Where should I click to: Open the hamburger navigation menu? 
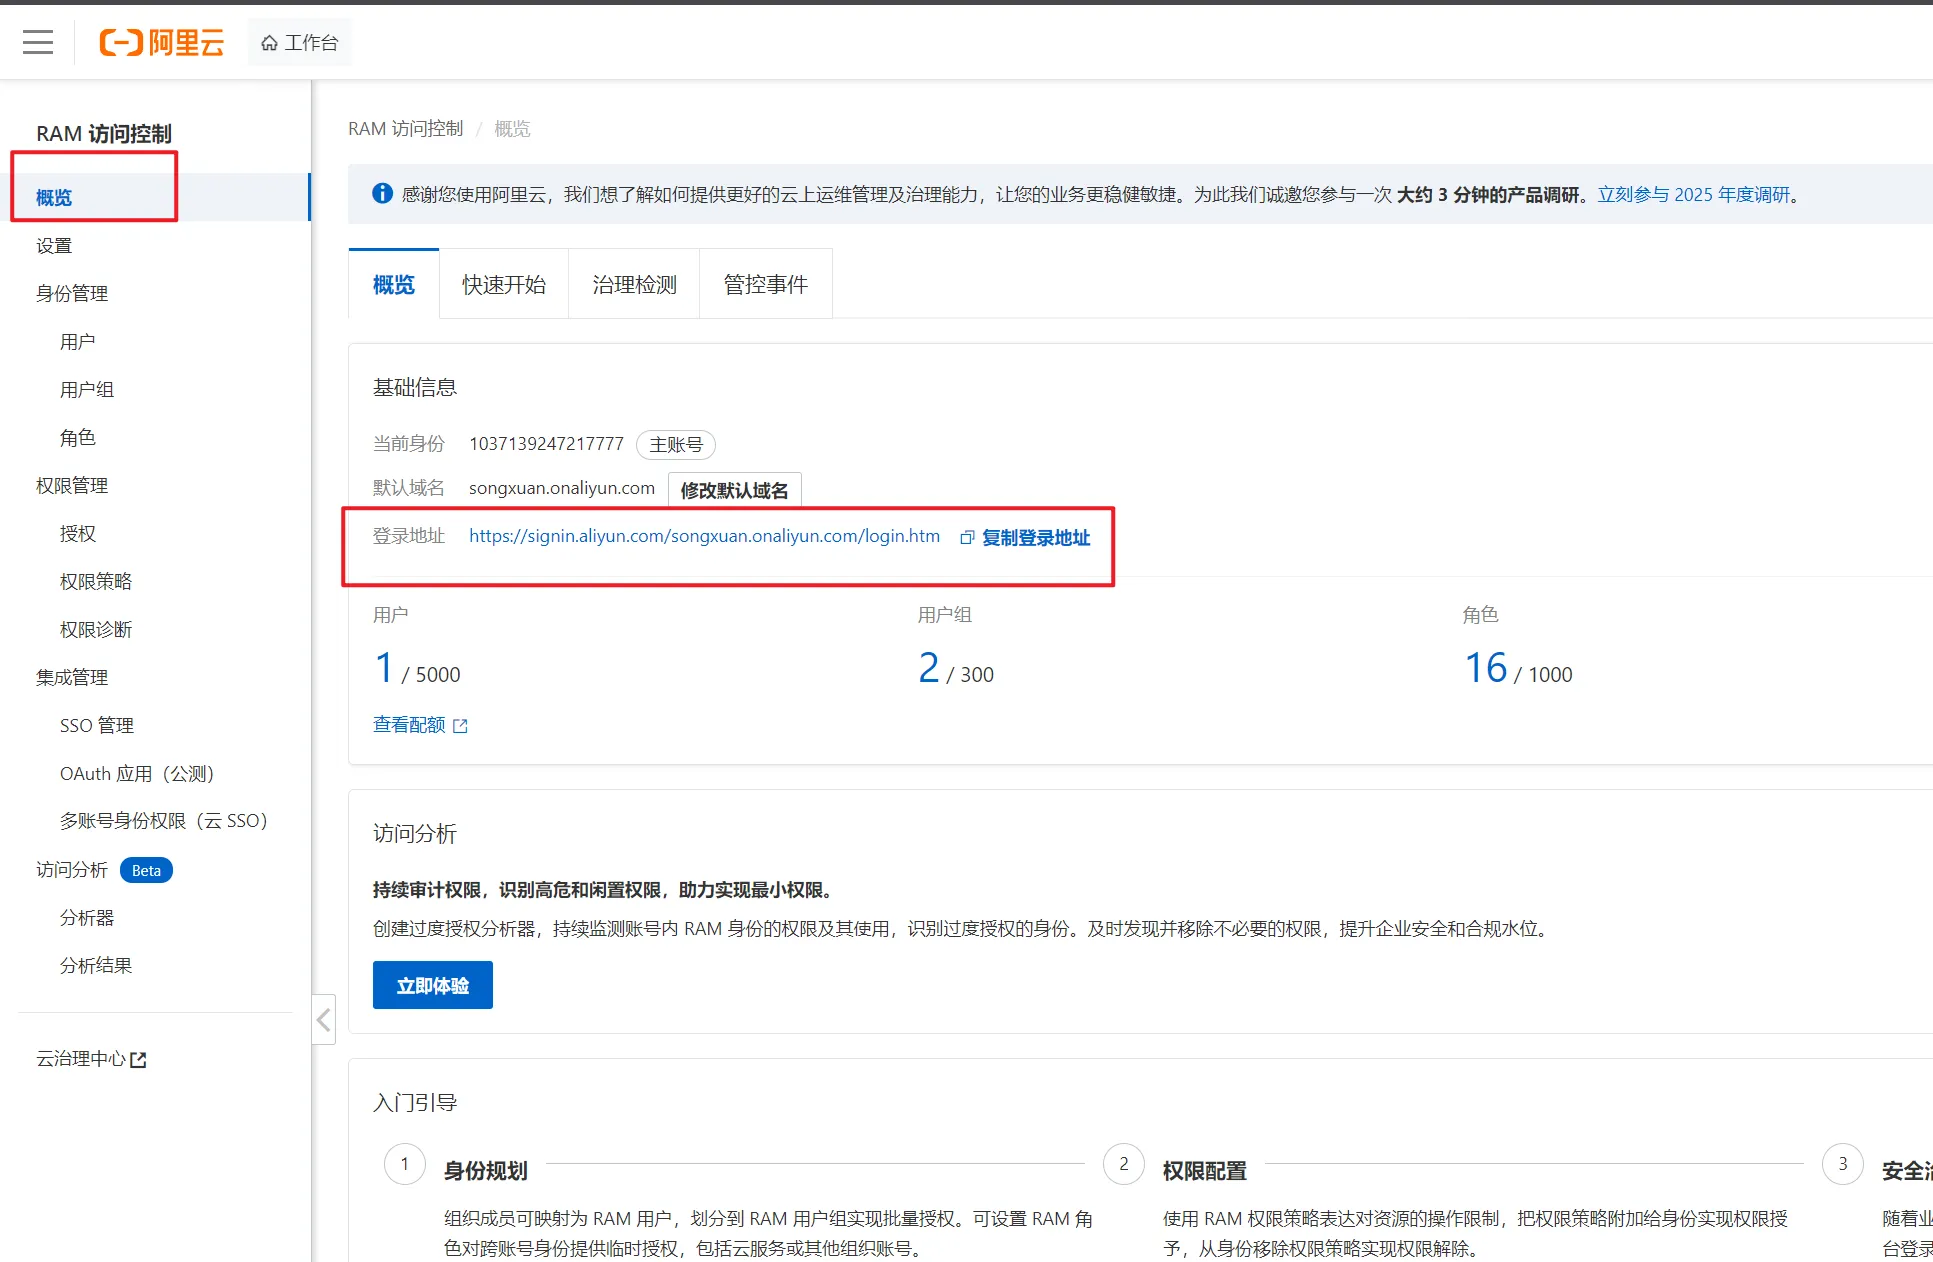coord(38,42)
